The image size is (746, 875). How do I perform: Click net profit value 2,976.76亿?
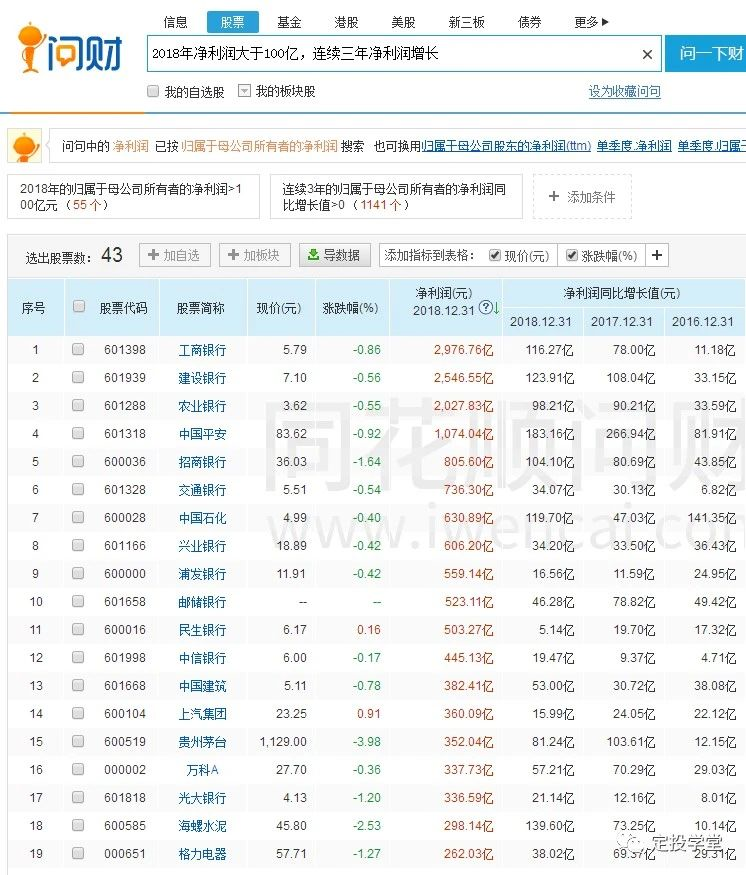point(463,350)
